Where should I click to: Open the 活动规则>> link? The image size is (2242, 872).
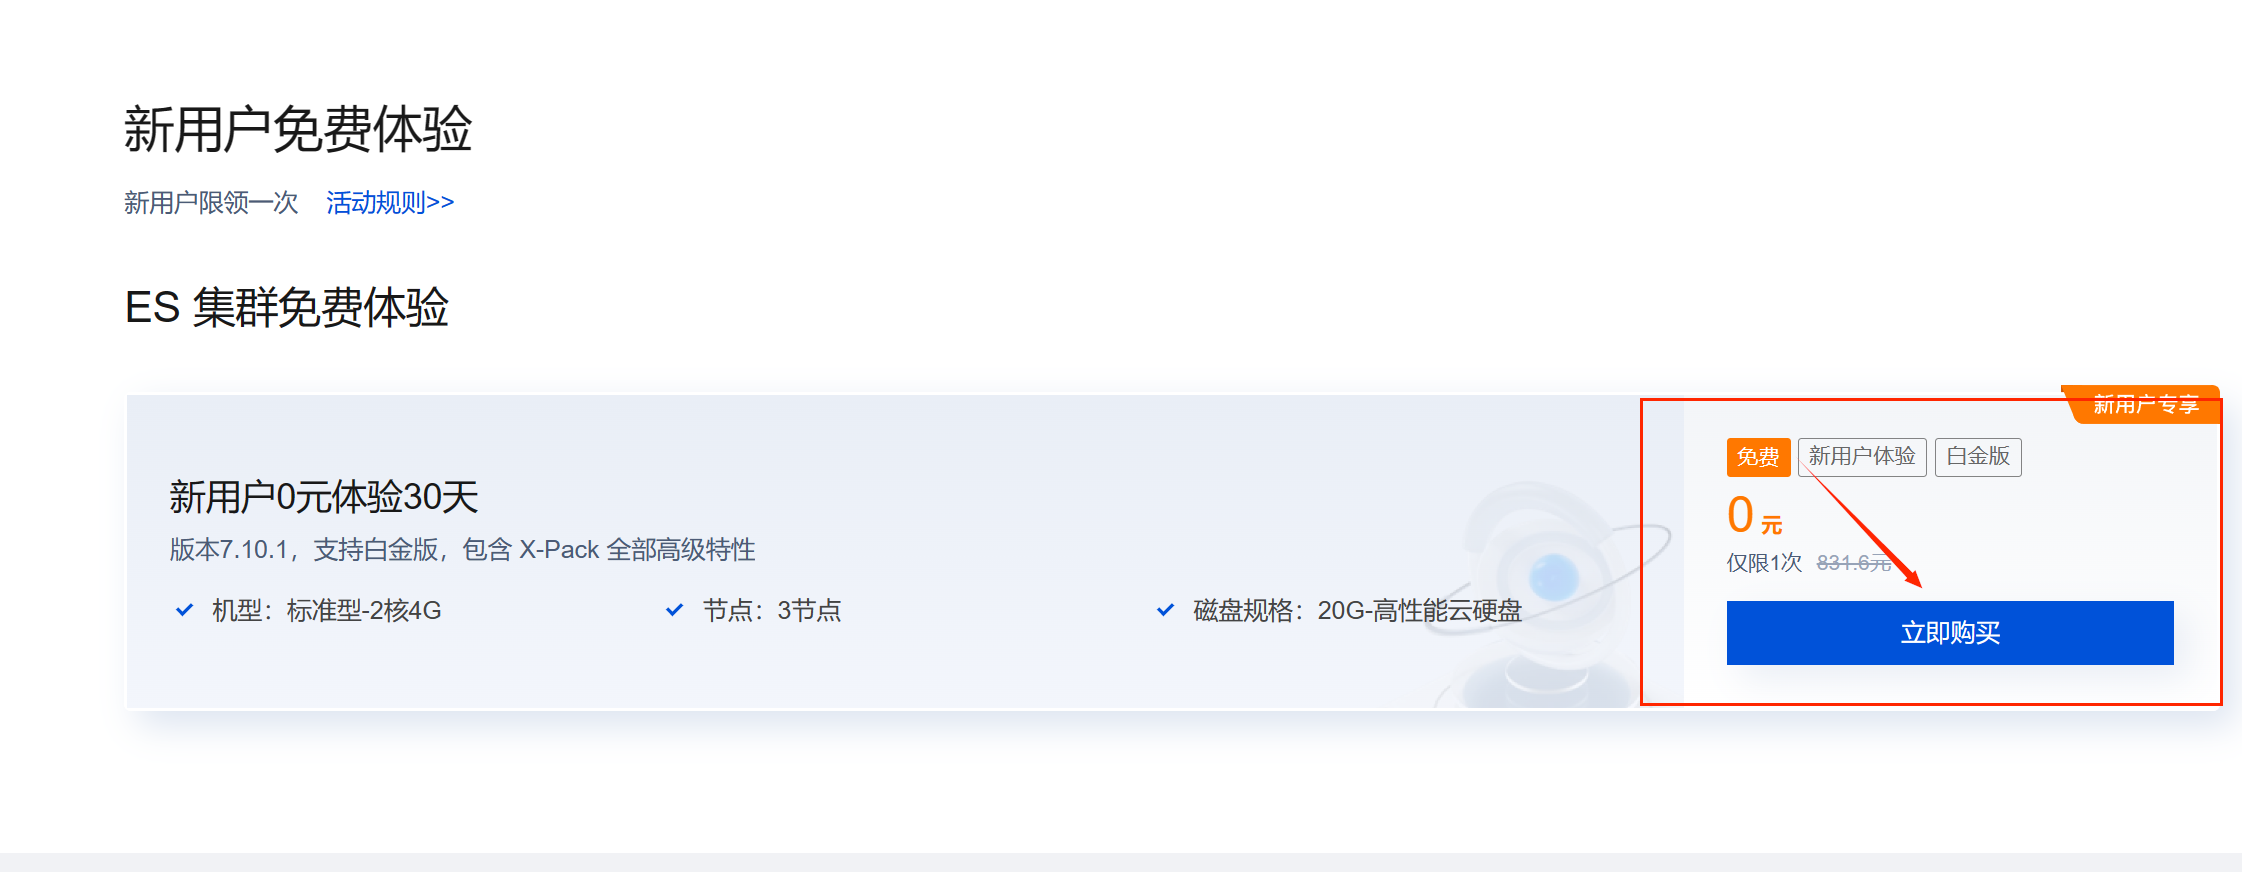(x=390, y=202)
